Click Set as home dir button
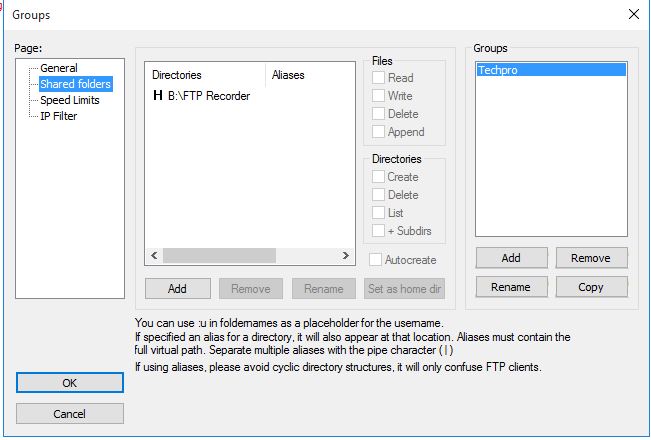The width and height of the screenshot is (651, 440). [404, 288]
